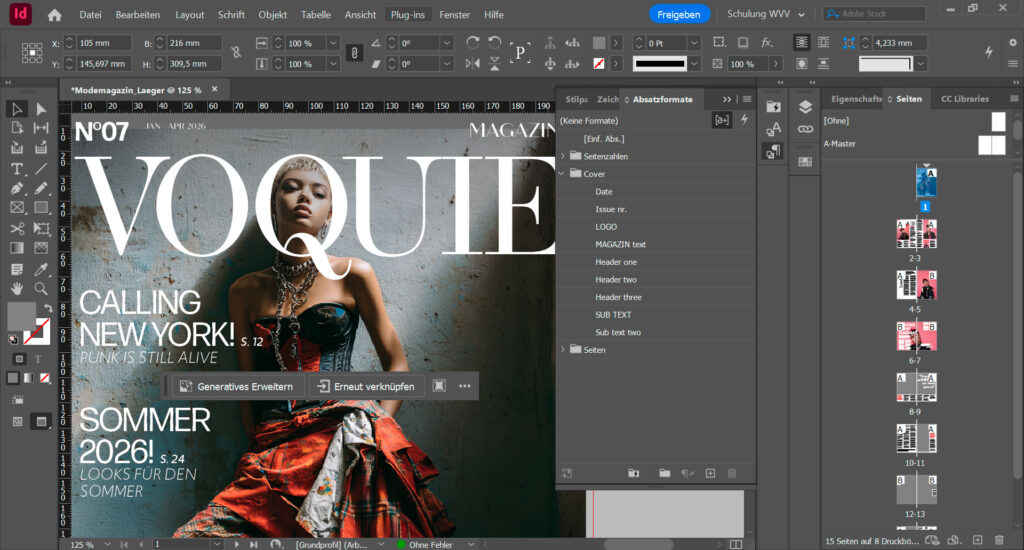Click the fill gray swatch in control bar
Image resolution: width=1024 pixels, height=550 pixels.
[x=598, y=42]
